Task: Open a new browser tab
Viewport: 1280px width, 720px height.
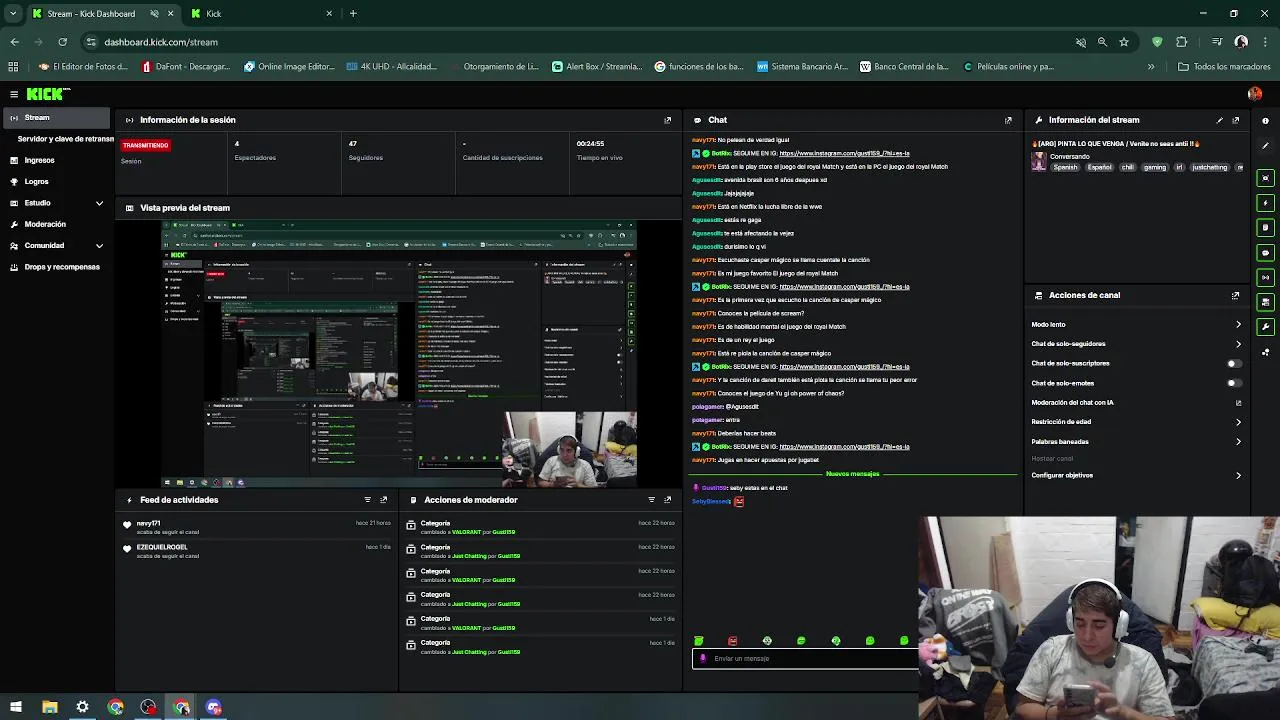Action: (353, 14)
